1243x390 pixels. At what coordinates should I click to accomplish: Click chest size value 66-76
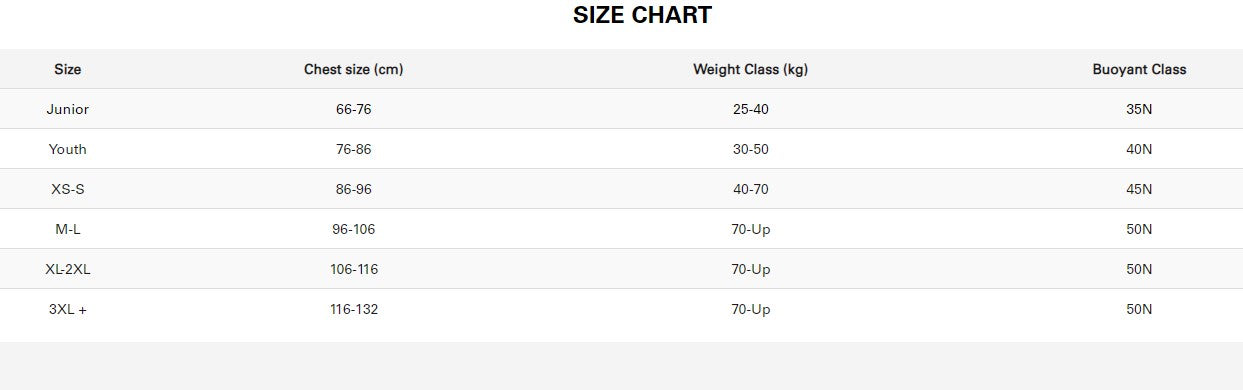(x=354, y=109)
